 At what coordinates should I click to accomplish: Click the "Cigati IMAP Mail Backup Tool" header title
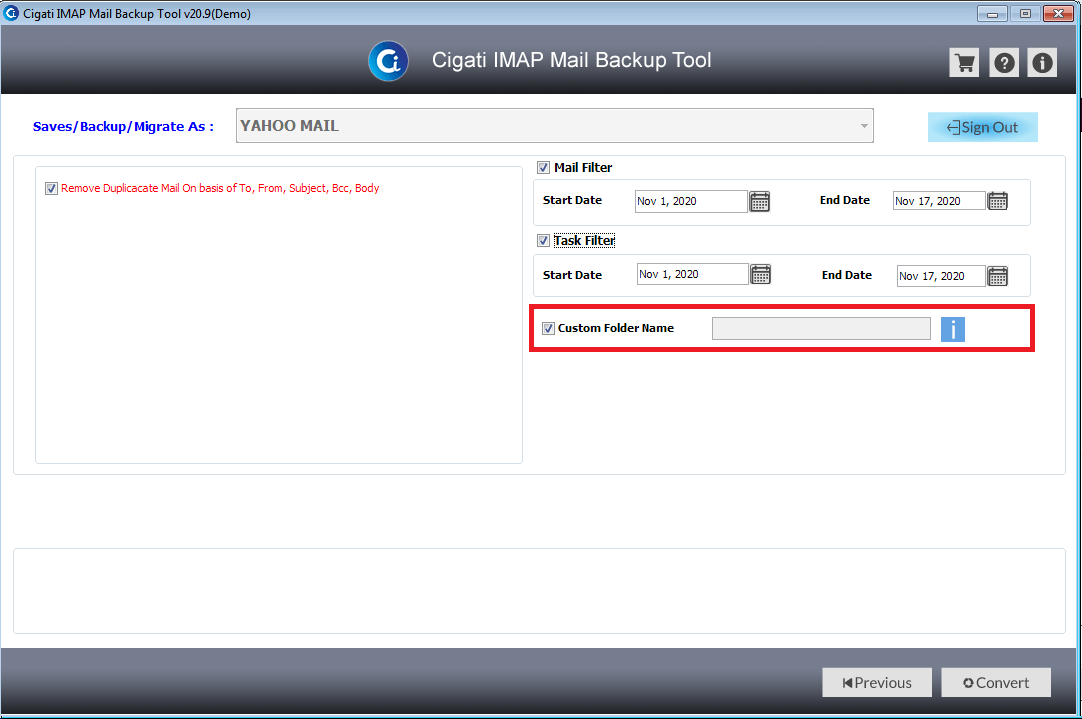571,61
